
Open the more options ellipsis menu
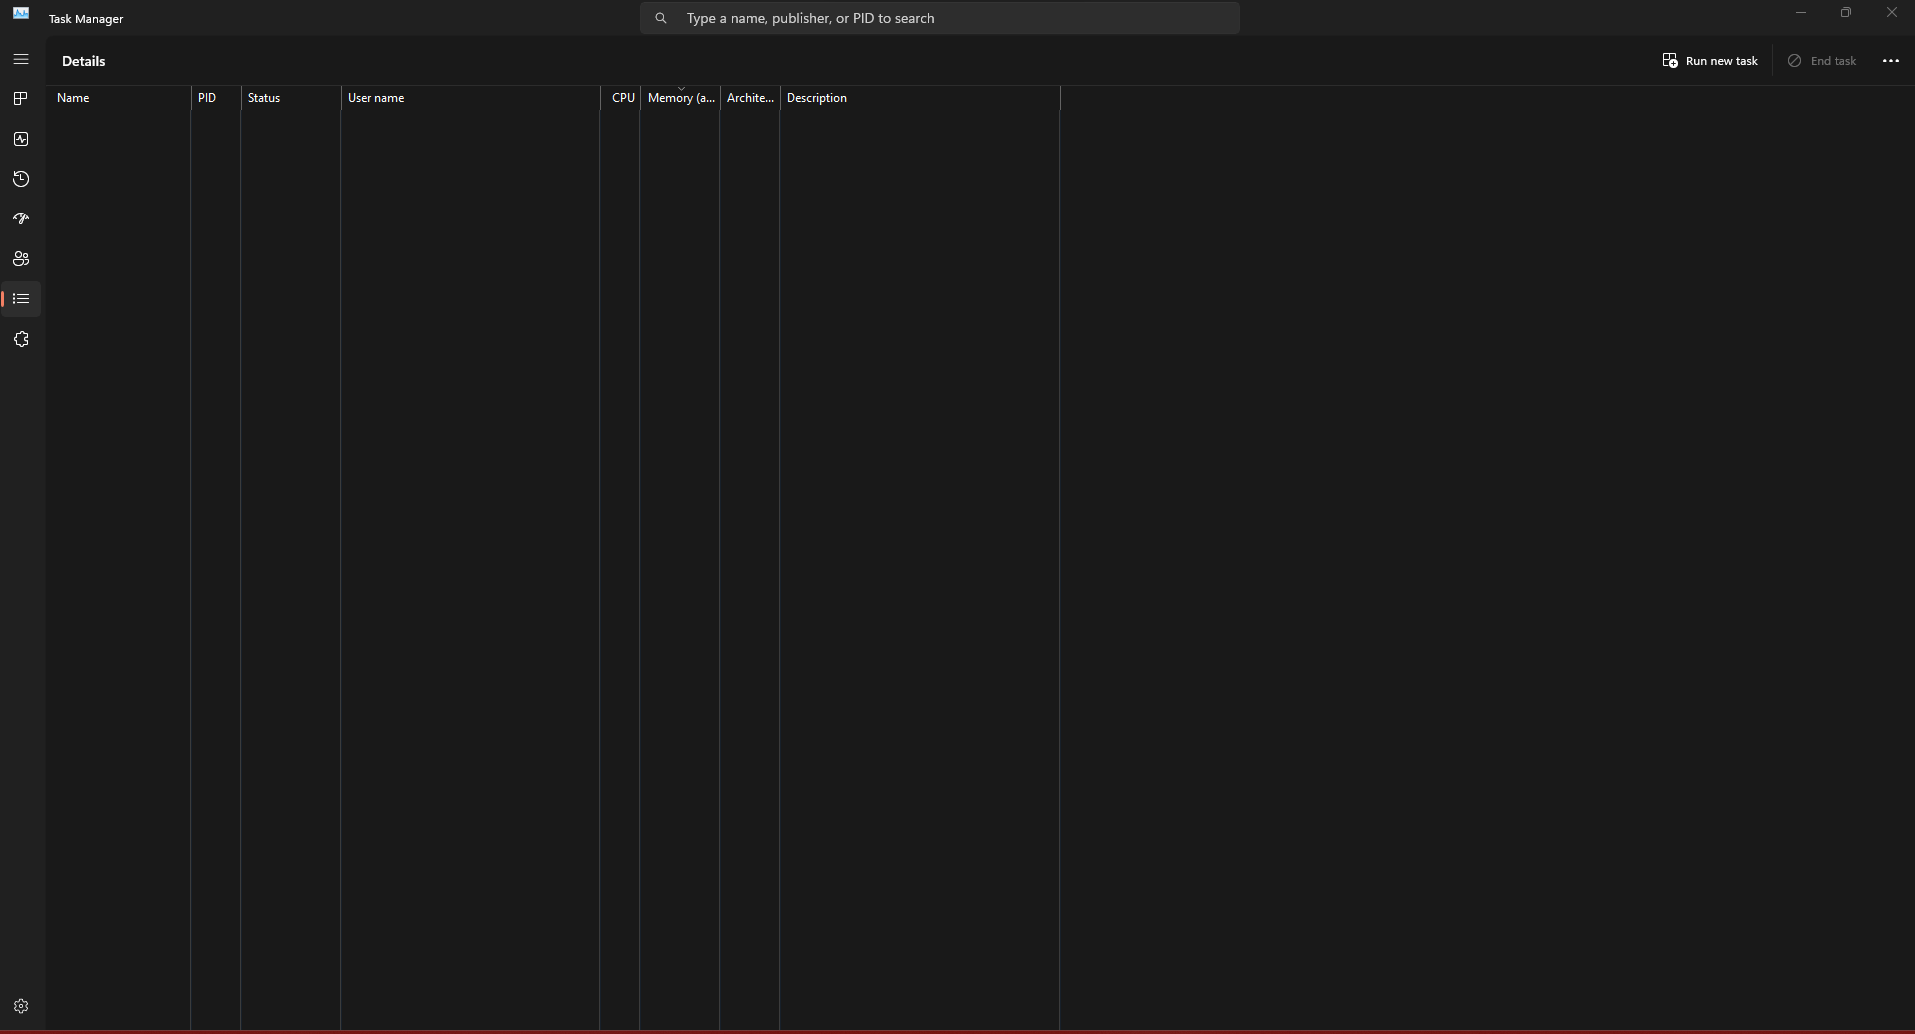point(1890,61)
